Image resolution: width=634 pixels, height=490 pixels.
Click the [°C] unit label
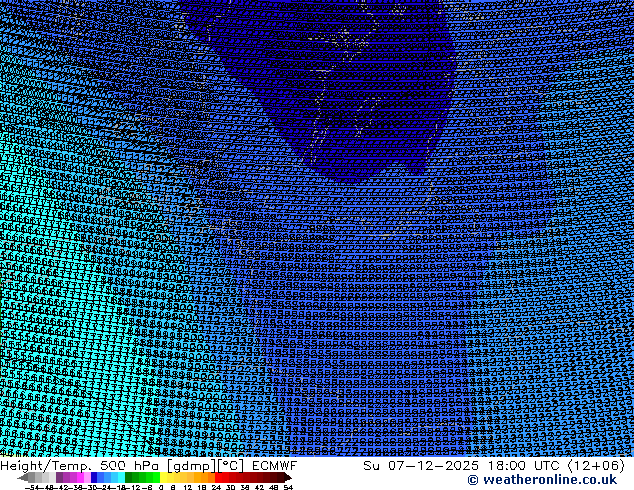231,466
